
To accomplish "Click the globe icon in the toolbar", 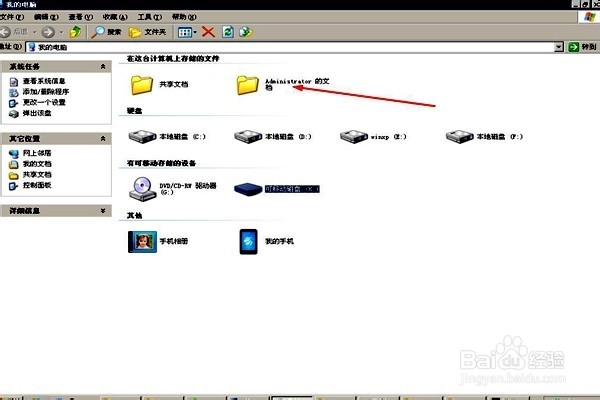I will point(246,32).
